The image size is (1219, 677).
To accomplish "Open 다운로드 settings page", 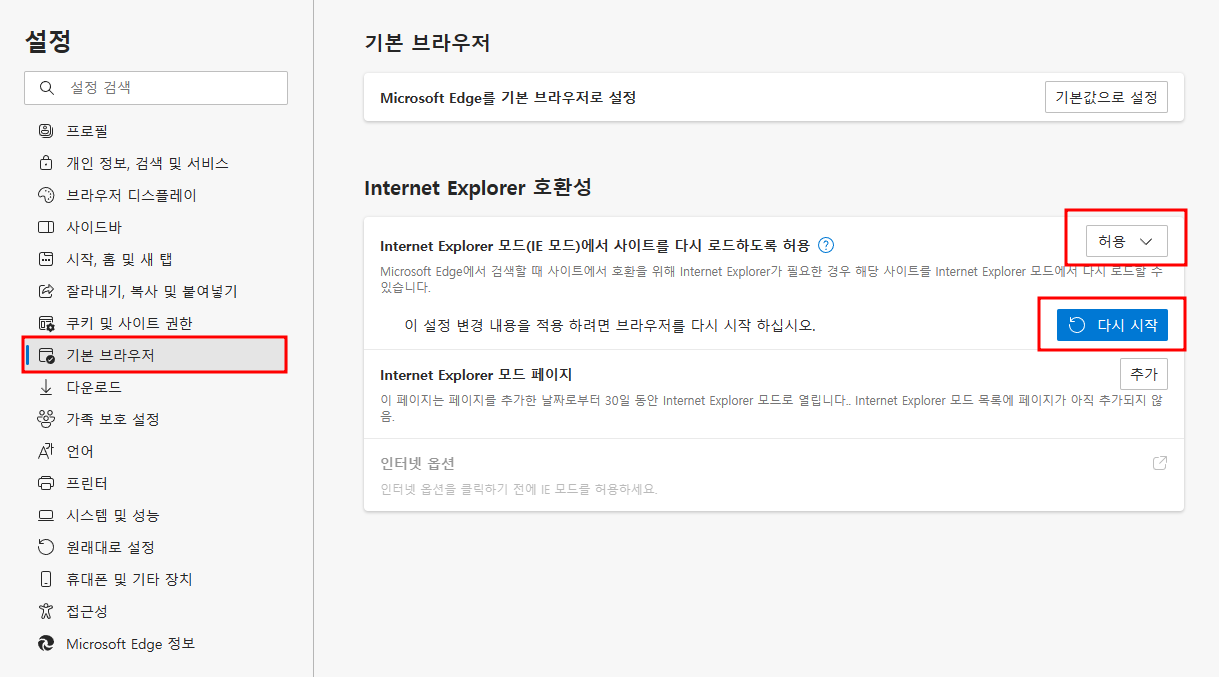I will point(156,387).
